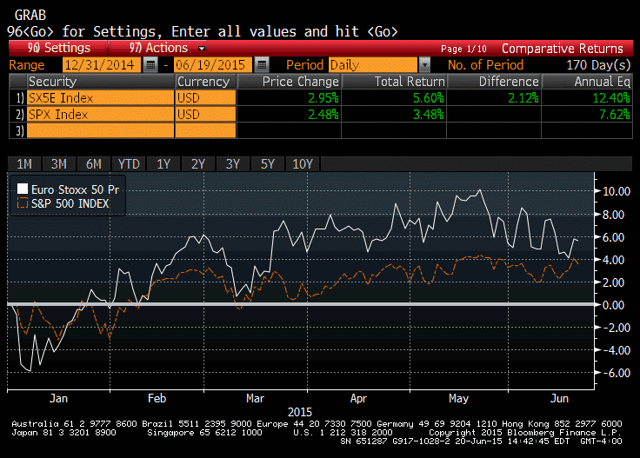Select the YTD time range tab

129,164
